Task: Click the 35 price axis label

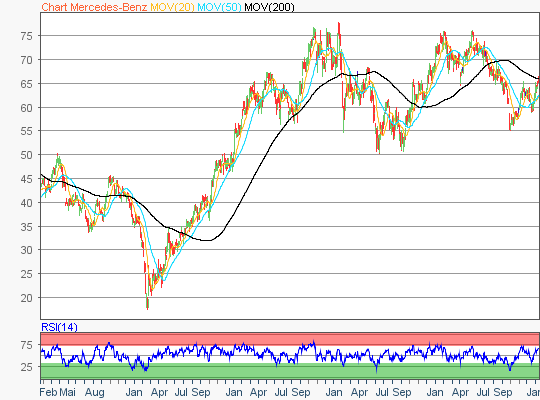Action: point(27,227)
